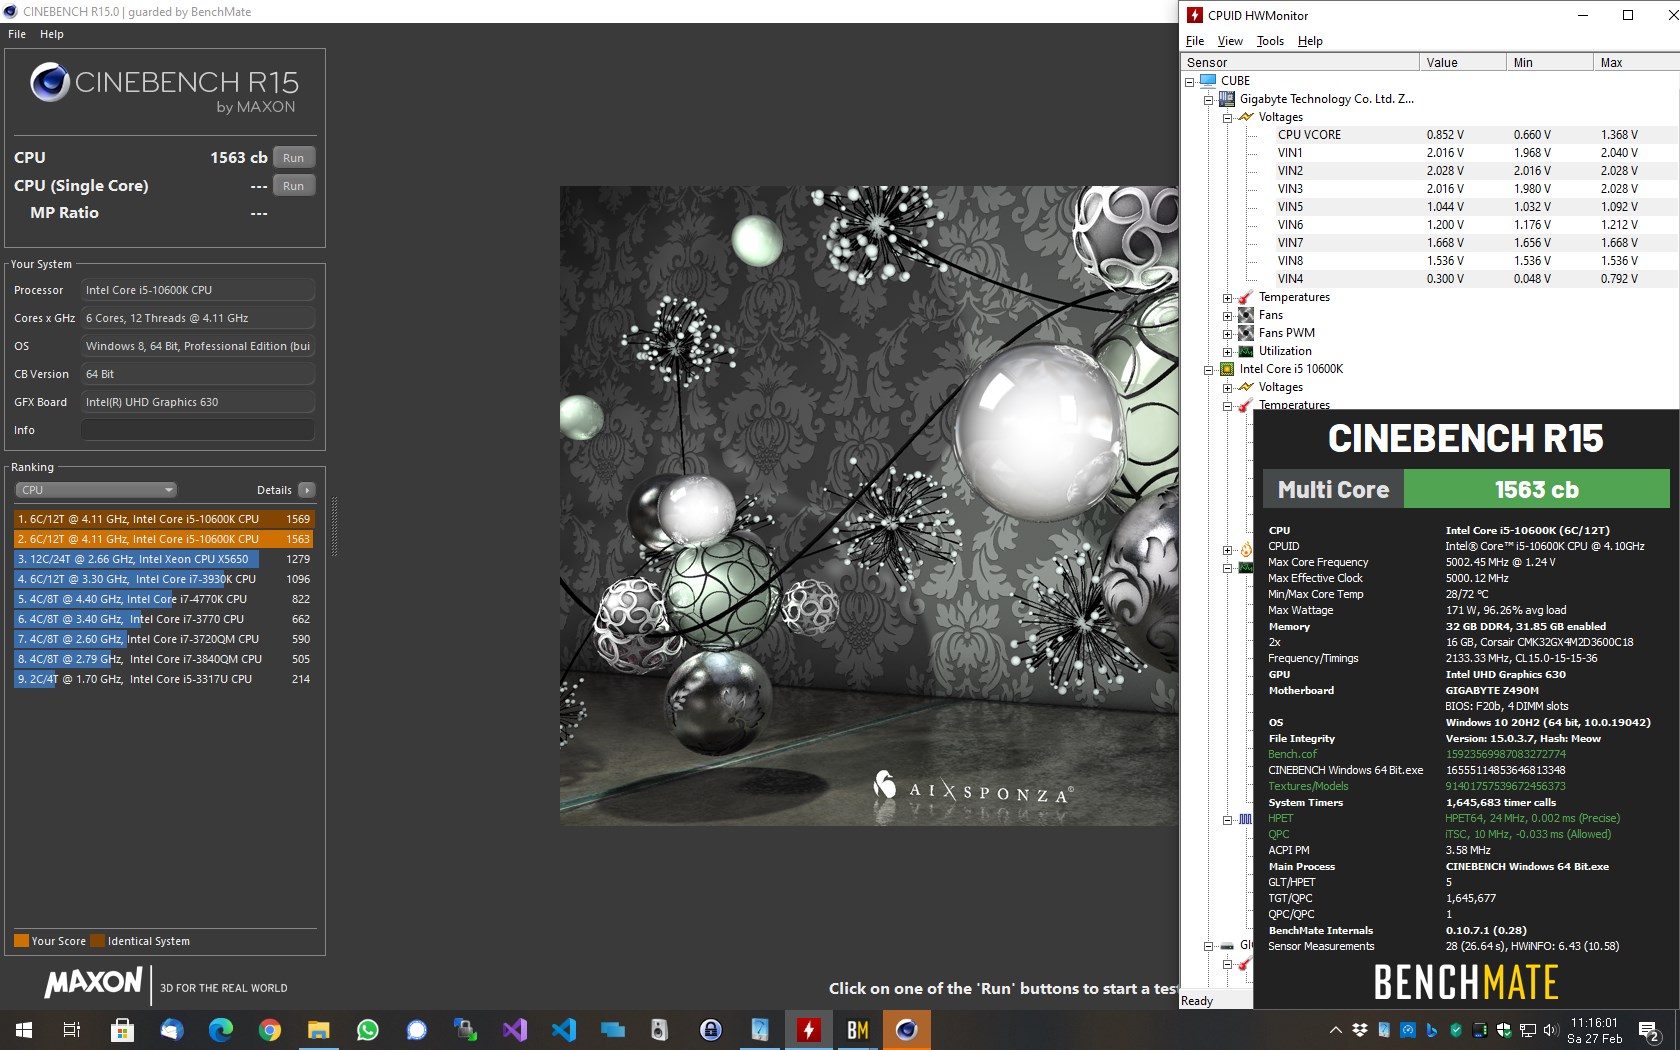Switch to Cinebench taskbar icon
Screen dimensions: 1680x1050
pos(906,1030)
